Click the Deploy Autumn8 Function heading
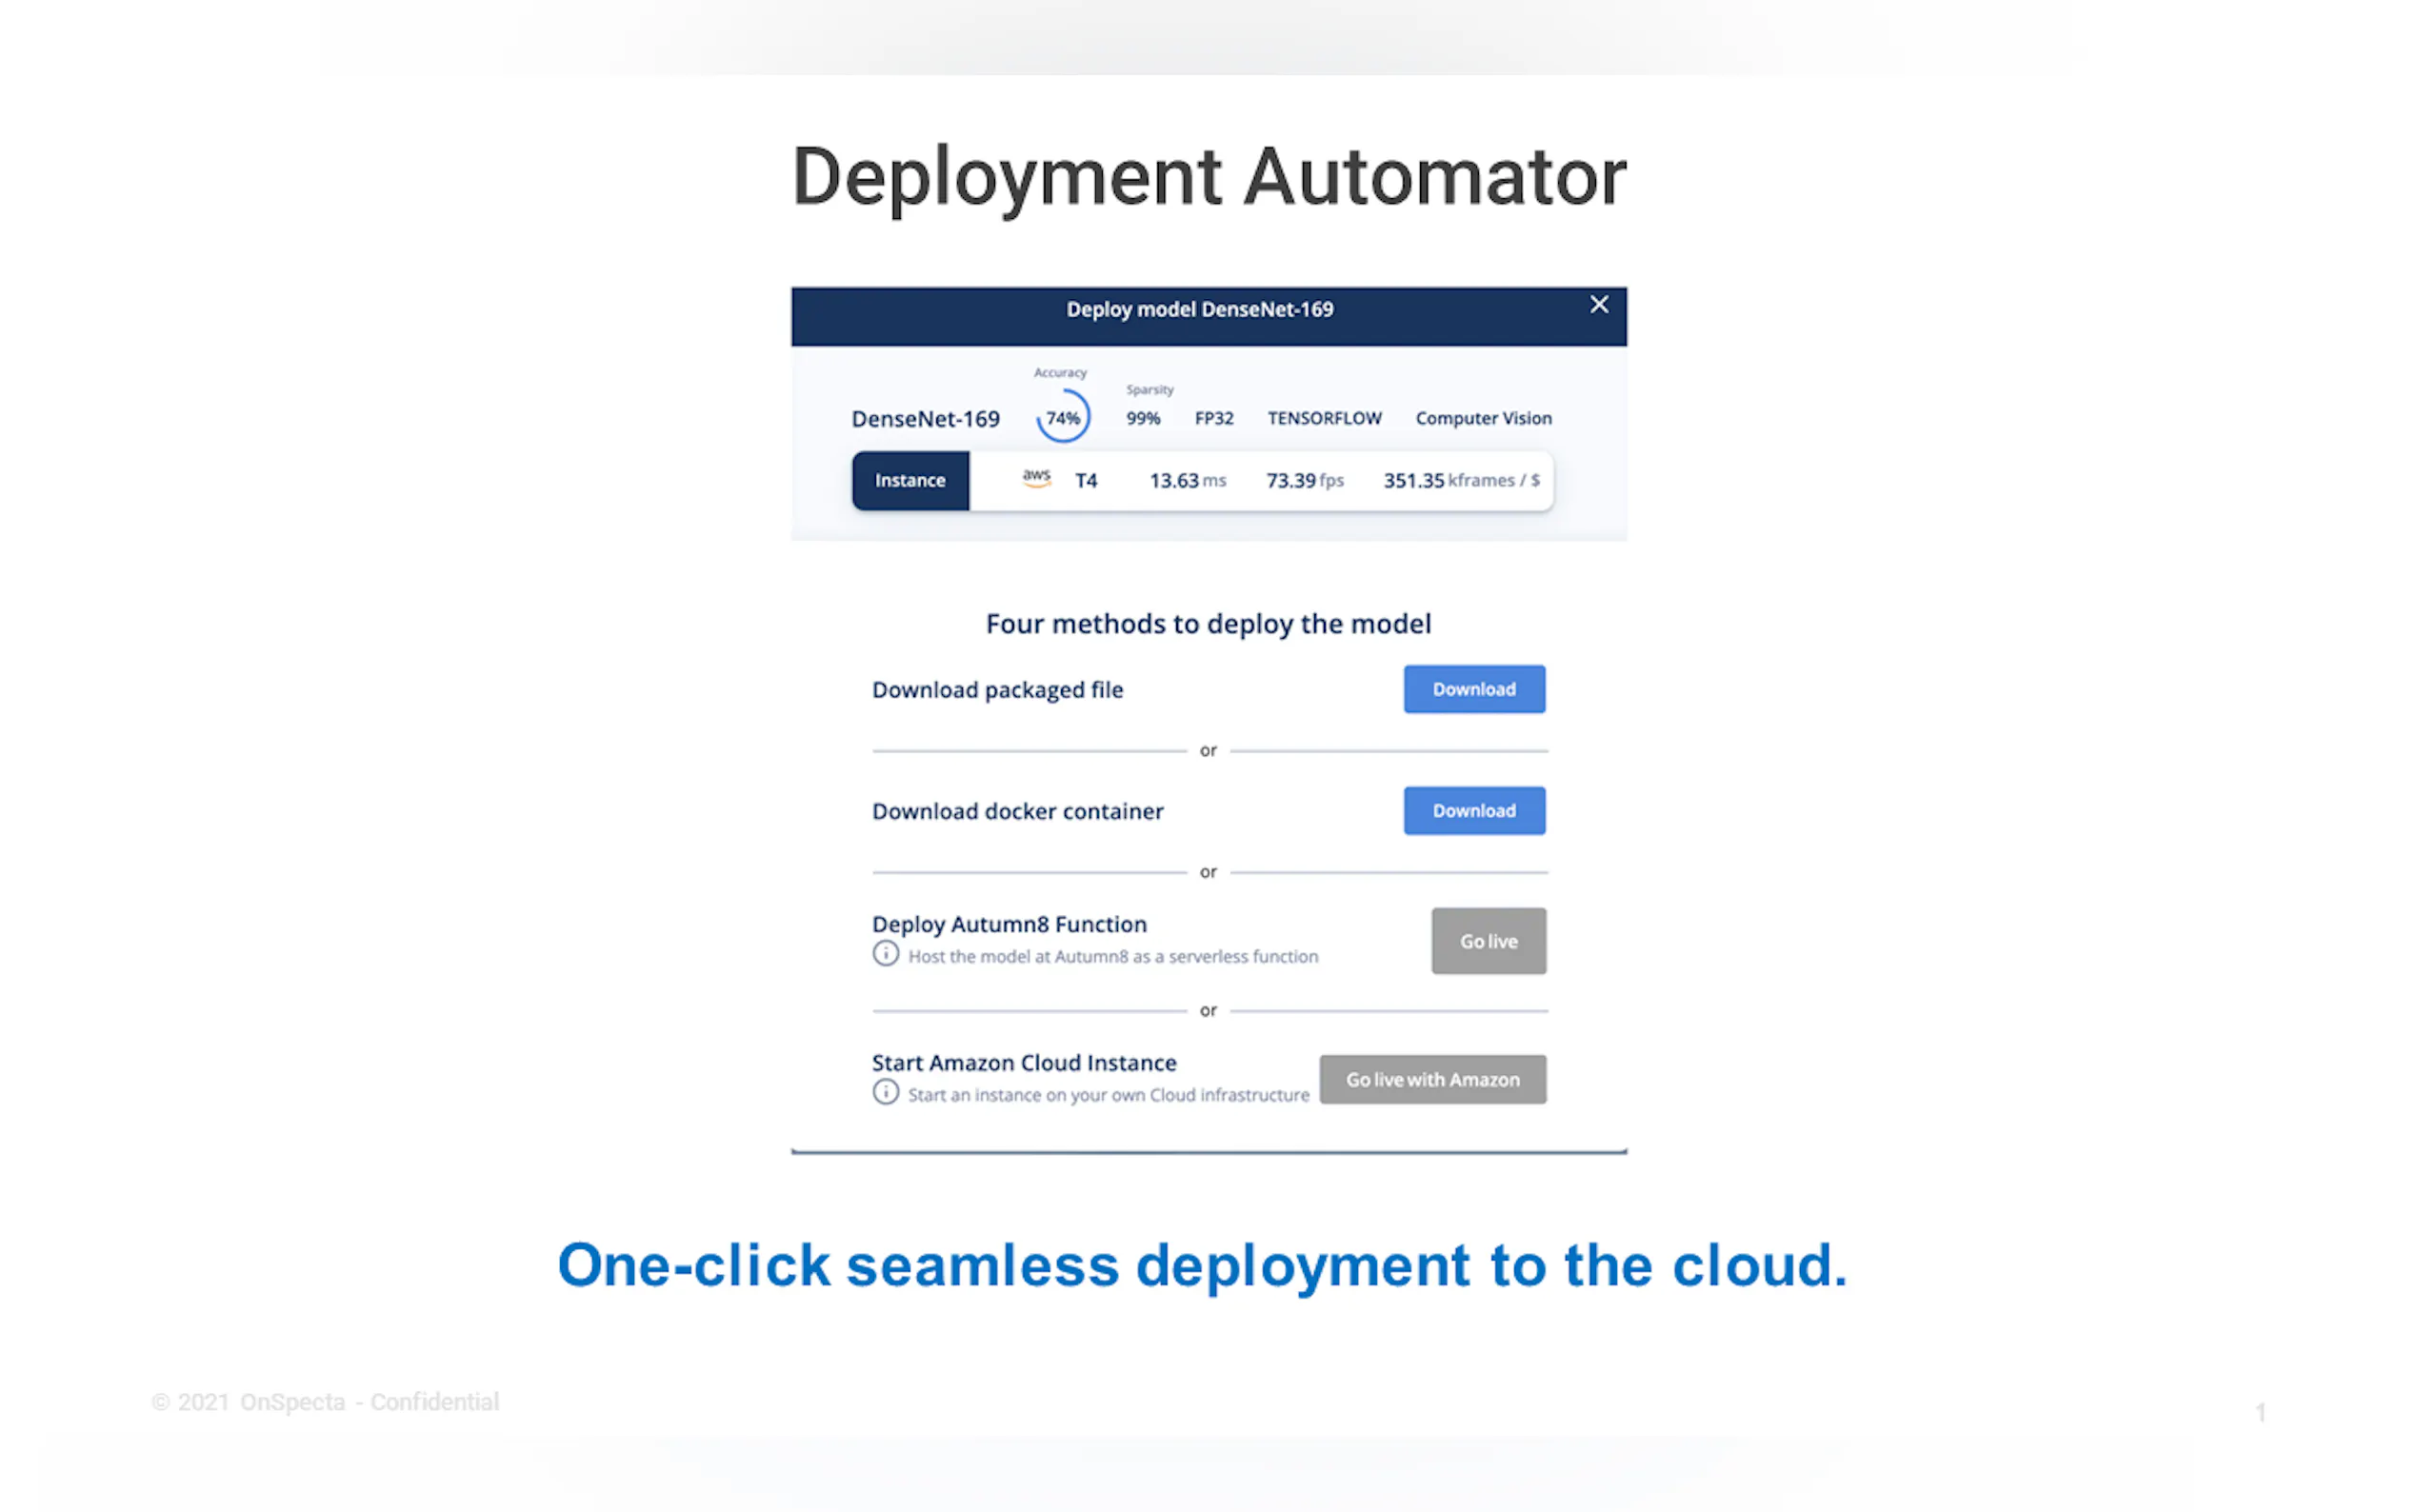 [x=1009, y=924]
